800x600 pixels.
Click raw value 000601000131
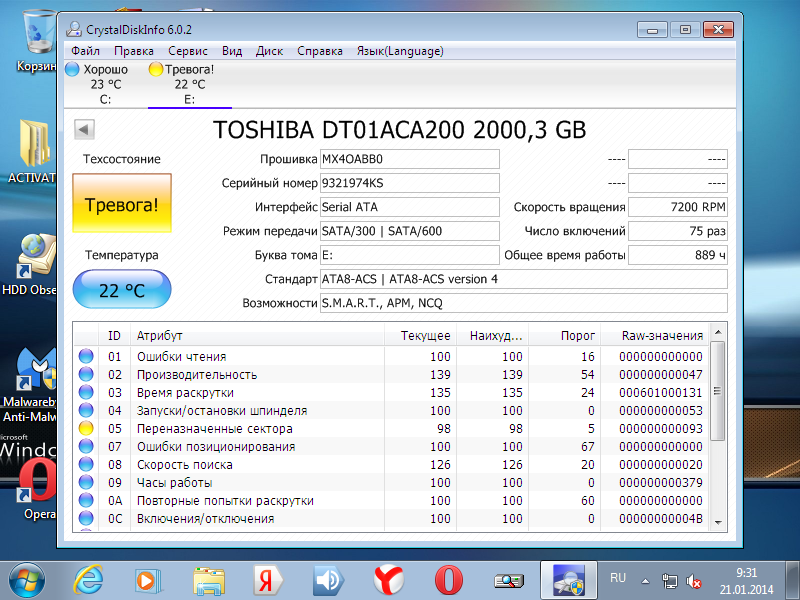pos(661,392)
